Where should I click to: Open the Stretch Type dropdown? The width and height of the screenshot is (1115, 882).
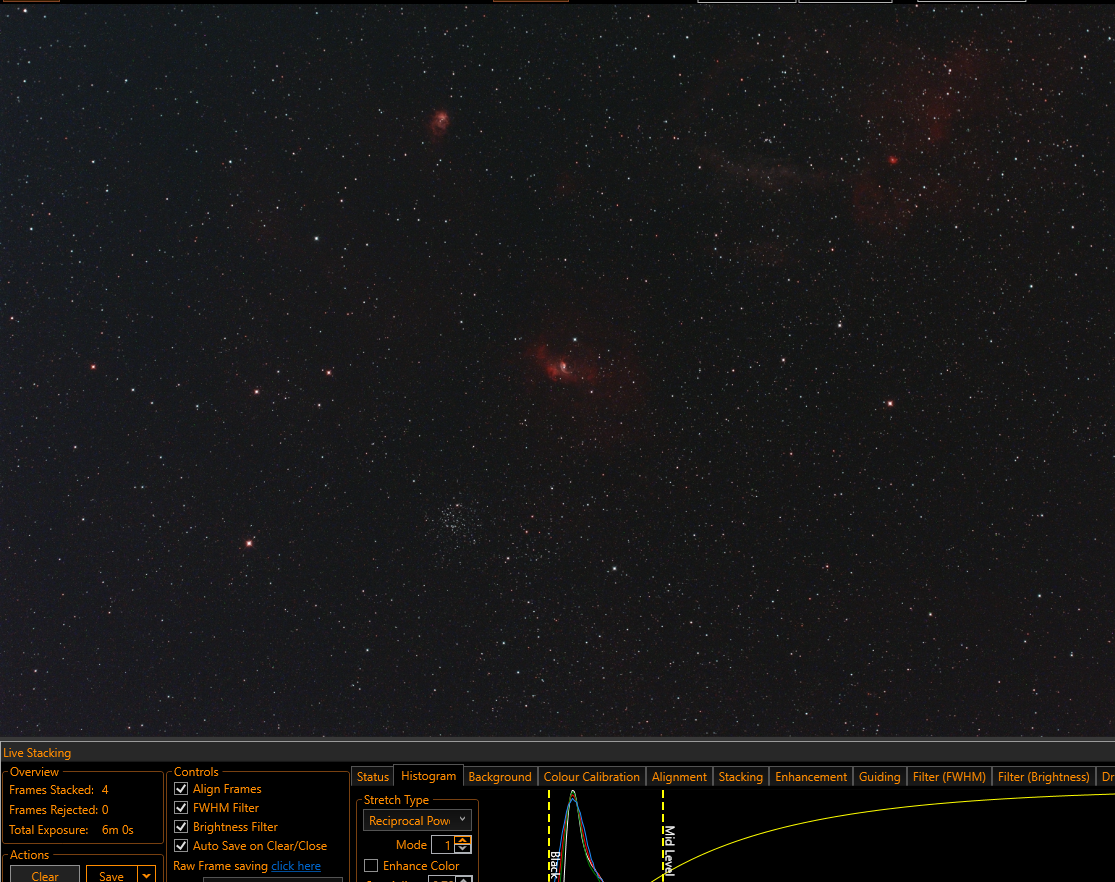point(417,820)
